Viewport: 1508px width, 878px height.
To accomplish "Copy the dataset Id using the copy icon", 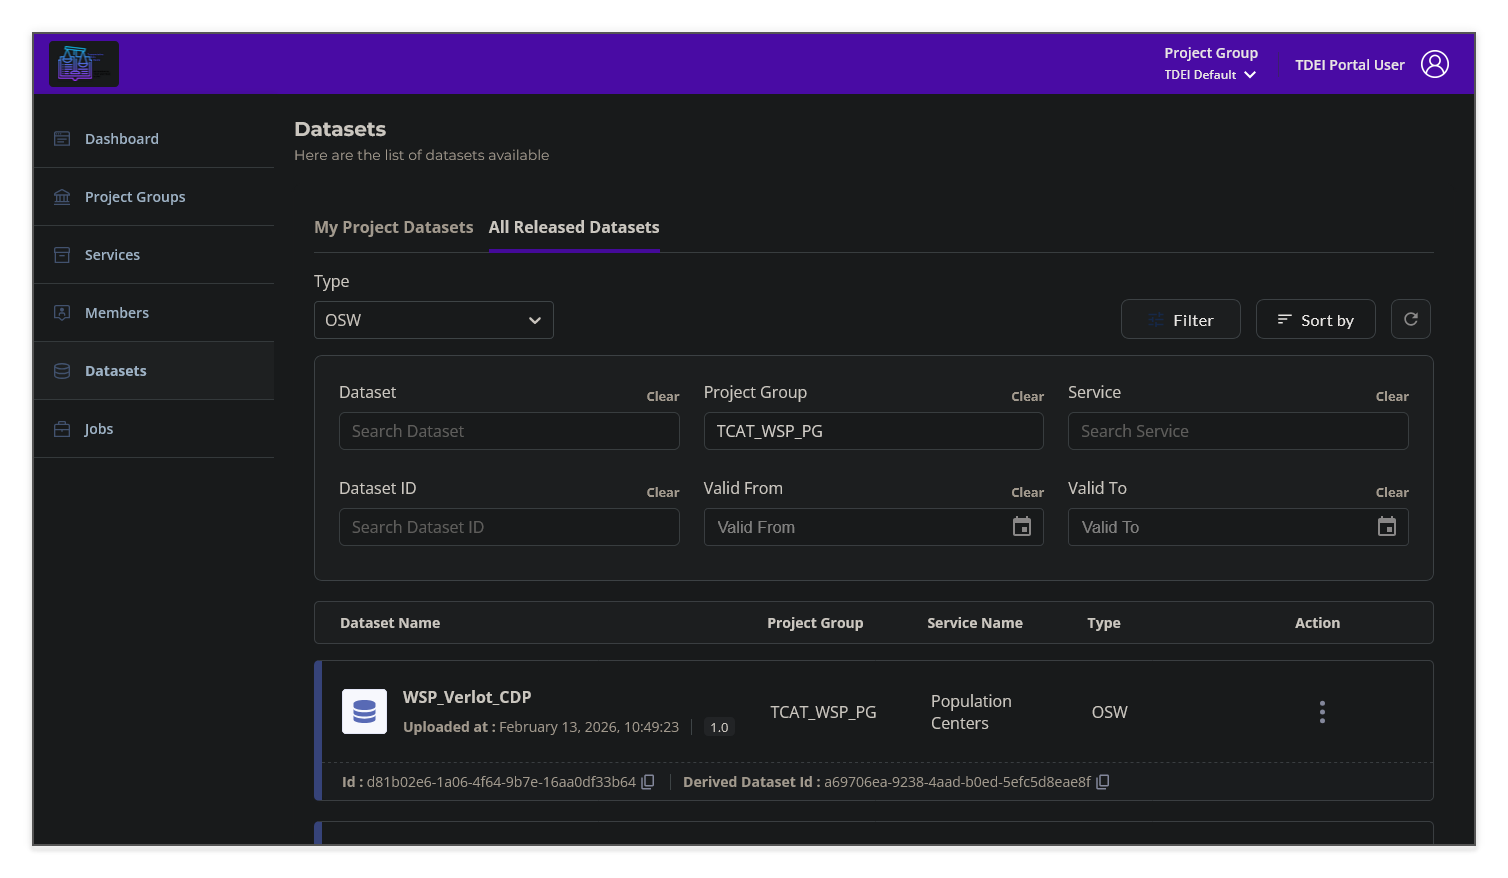I will (648, 781).
